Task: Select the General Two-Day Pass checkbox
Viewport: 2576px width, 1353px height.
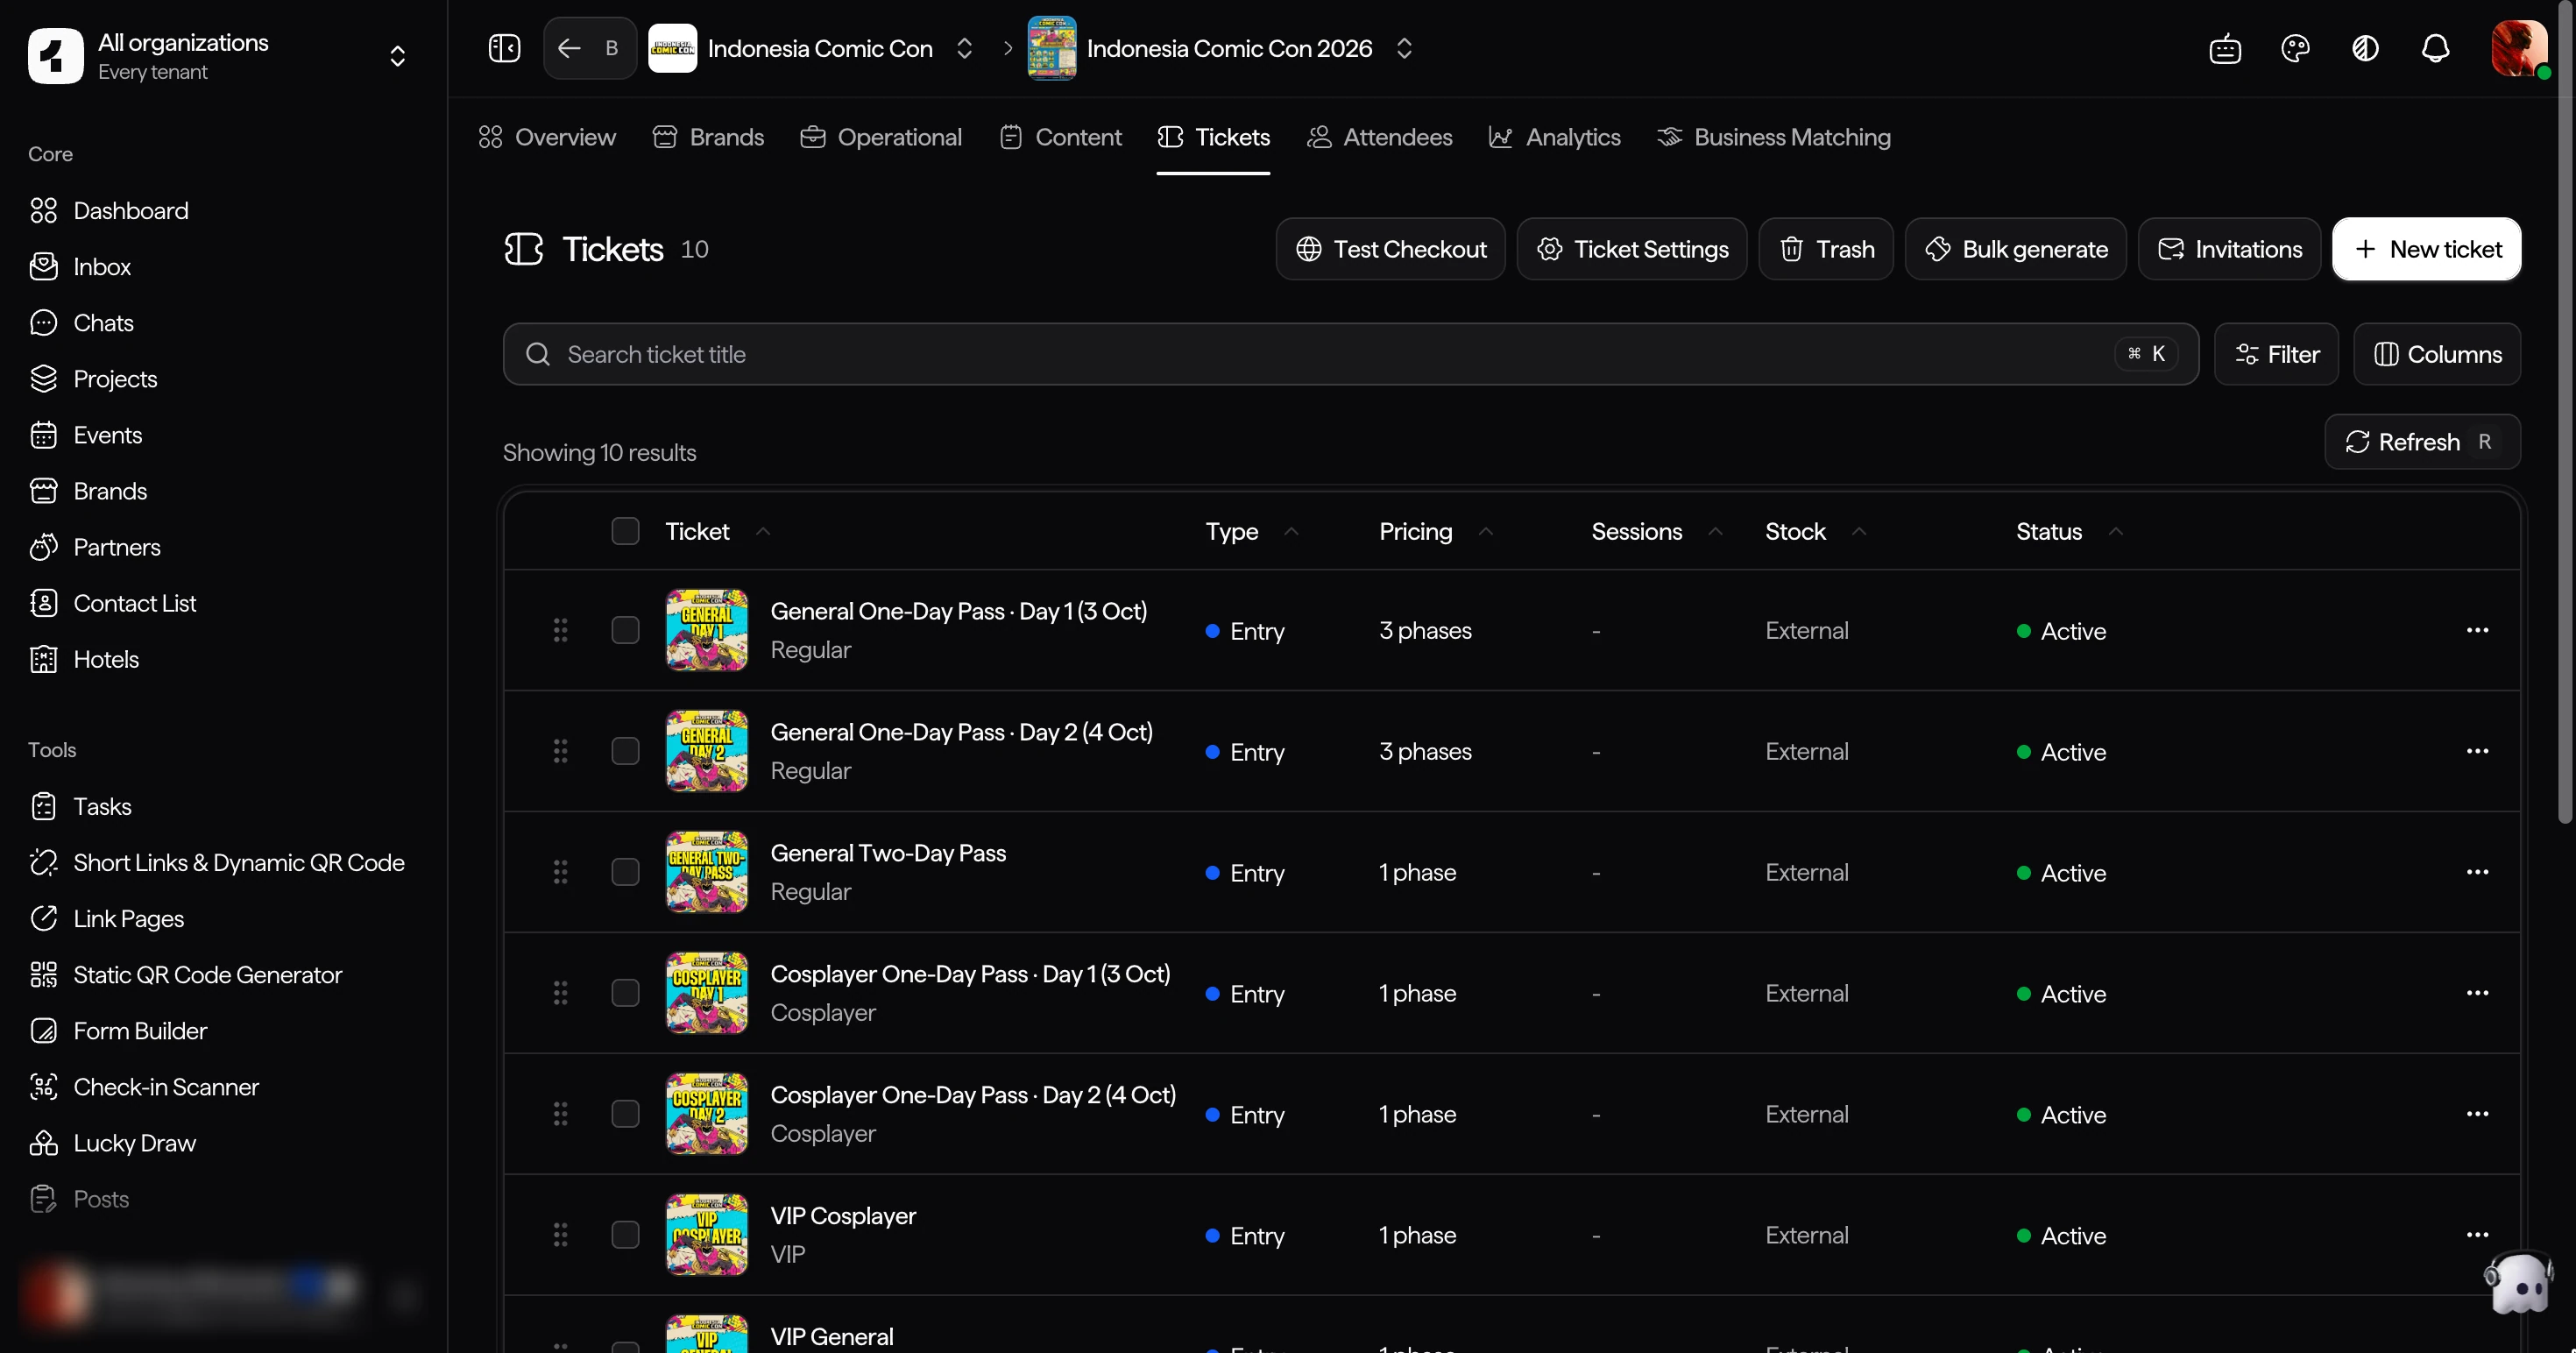Action: pyautogui.click(x=625, y=872)
